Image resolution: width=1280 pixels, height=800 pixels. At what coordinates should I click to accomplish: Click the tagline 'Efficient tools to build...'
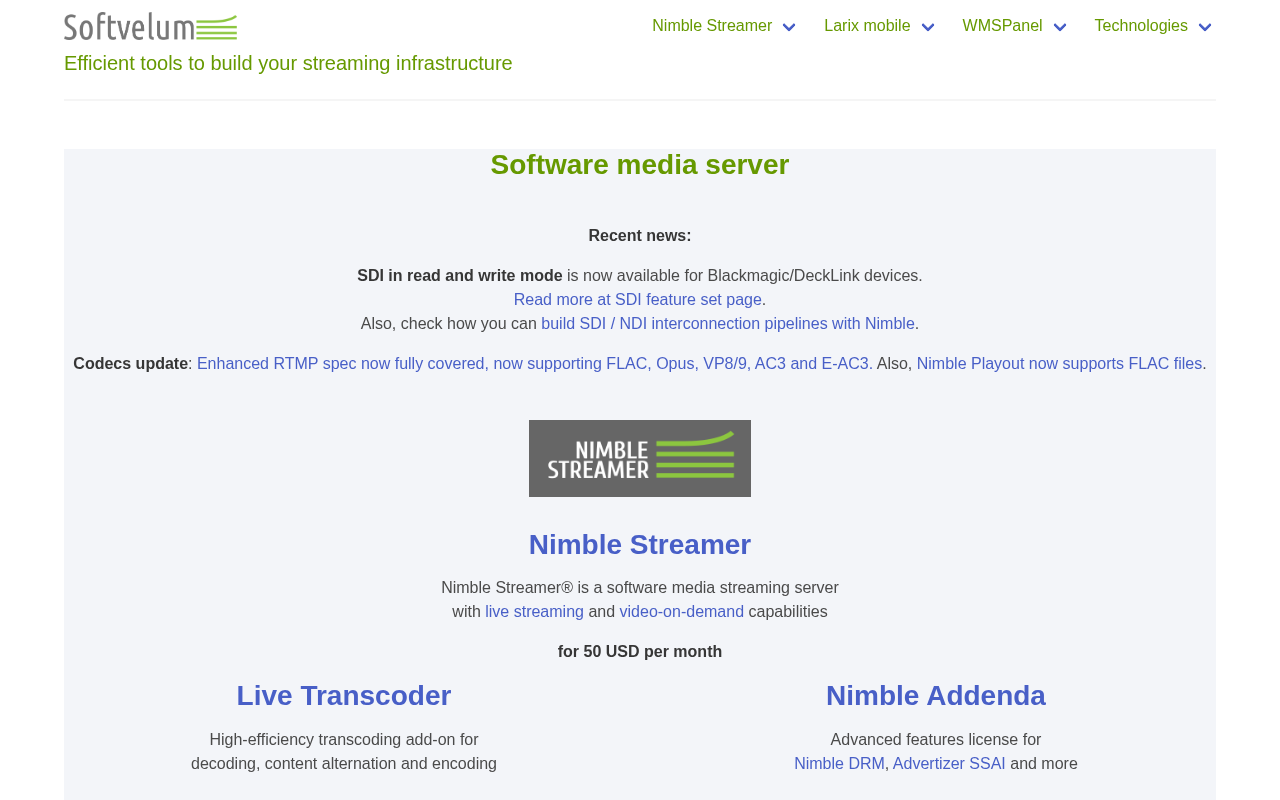[x=288, y=63]
